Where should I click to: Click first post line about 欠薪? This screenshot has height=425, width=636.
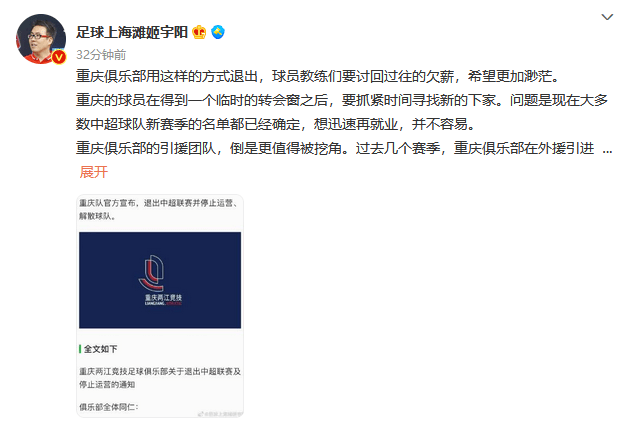[x=318, y=76]
